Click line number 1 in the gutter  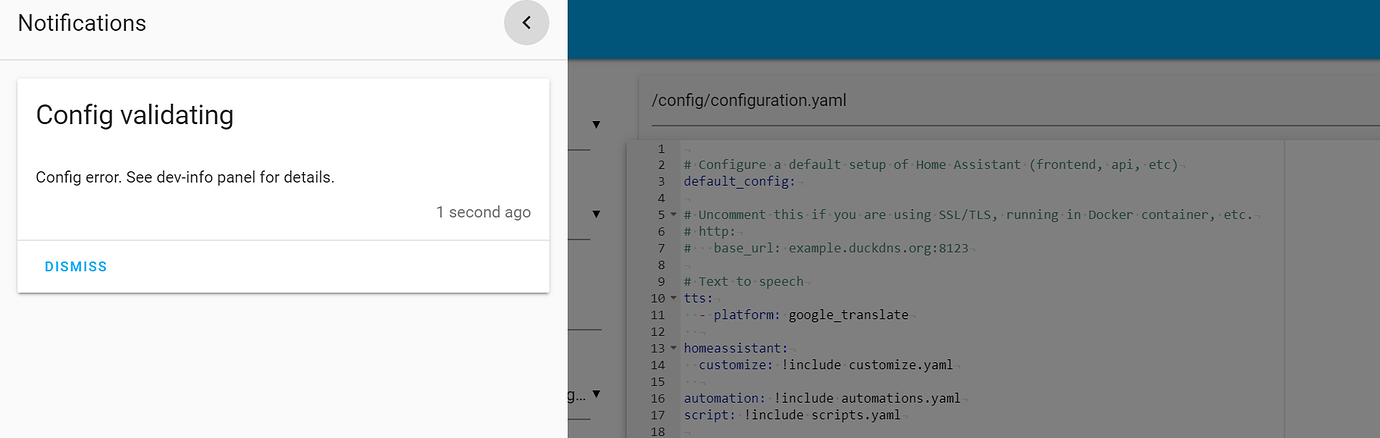pyautogui.click(x=661, y=148)
